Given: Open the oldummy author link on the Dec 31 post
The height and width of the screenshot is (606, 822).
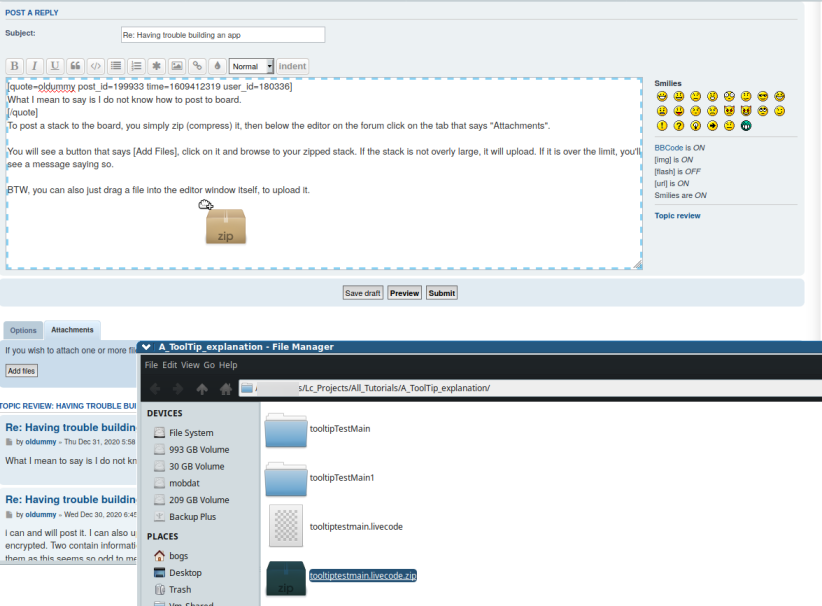Looking at the screenshot, I should click(x=40, y=442).
